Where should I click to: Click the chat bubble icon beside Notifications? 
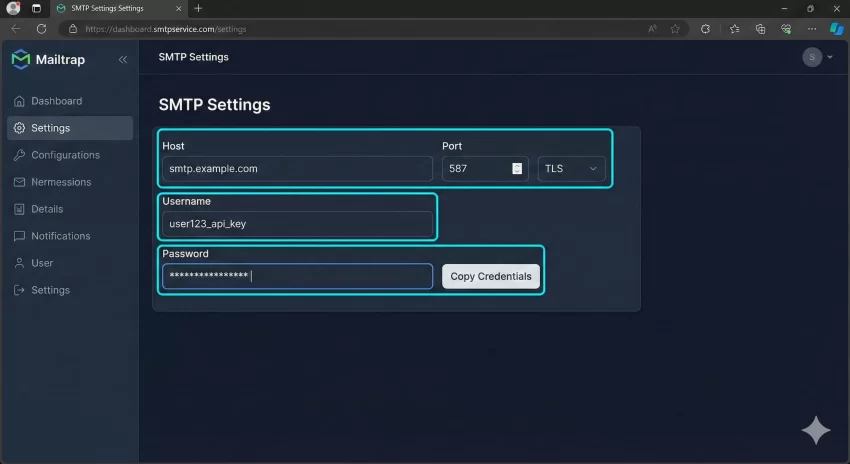[x=20, y=236]
